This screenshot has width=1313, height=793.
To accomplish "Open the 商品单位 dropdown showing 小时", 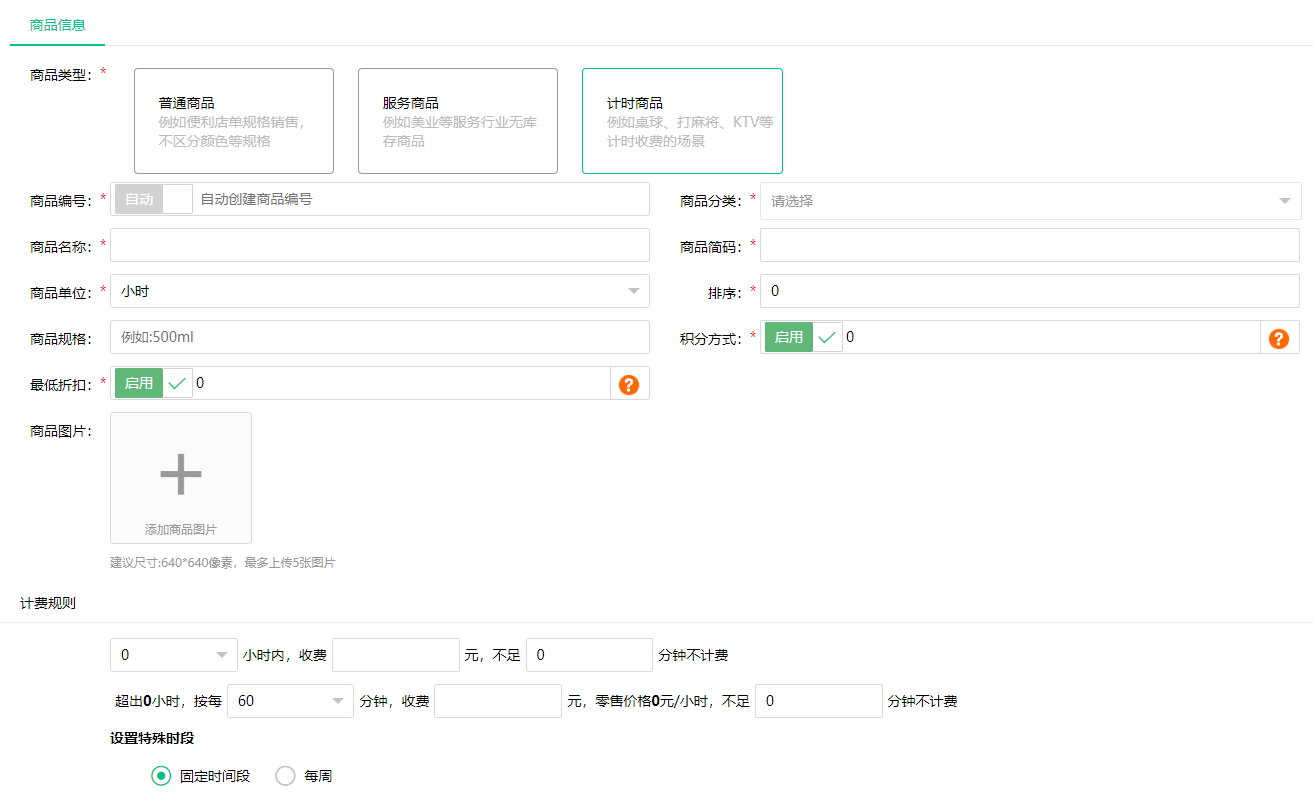I will (x=380, y=290).
